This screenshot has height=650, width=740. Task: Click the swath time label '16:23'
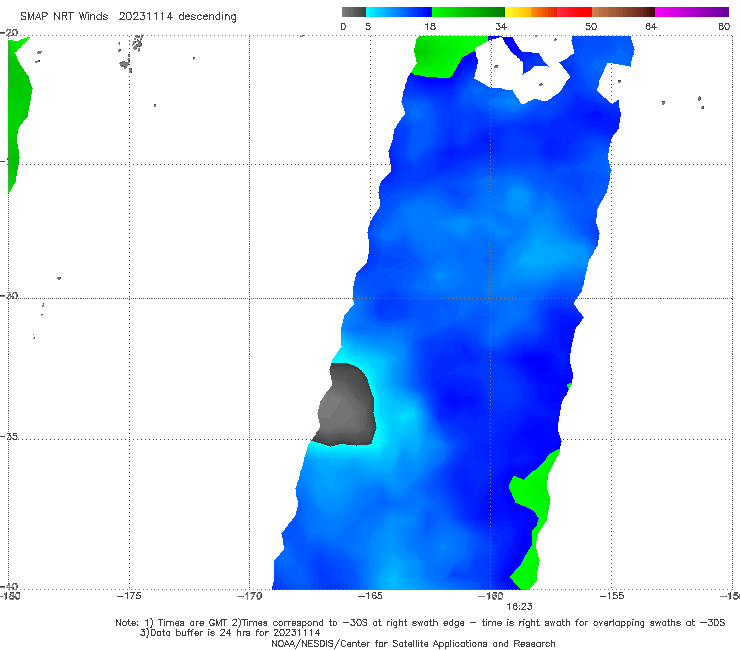519,607
